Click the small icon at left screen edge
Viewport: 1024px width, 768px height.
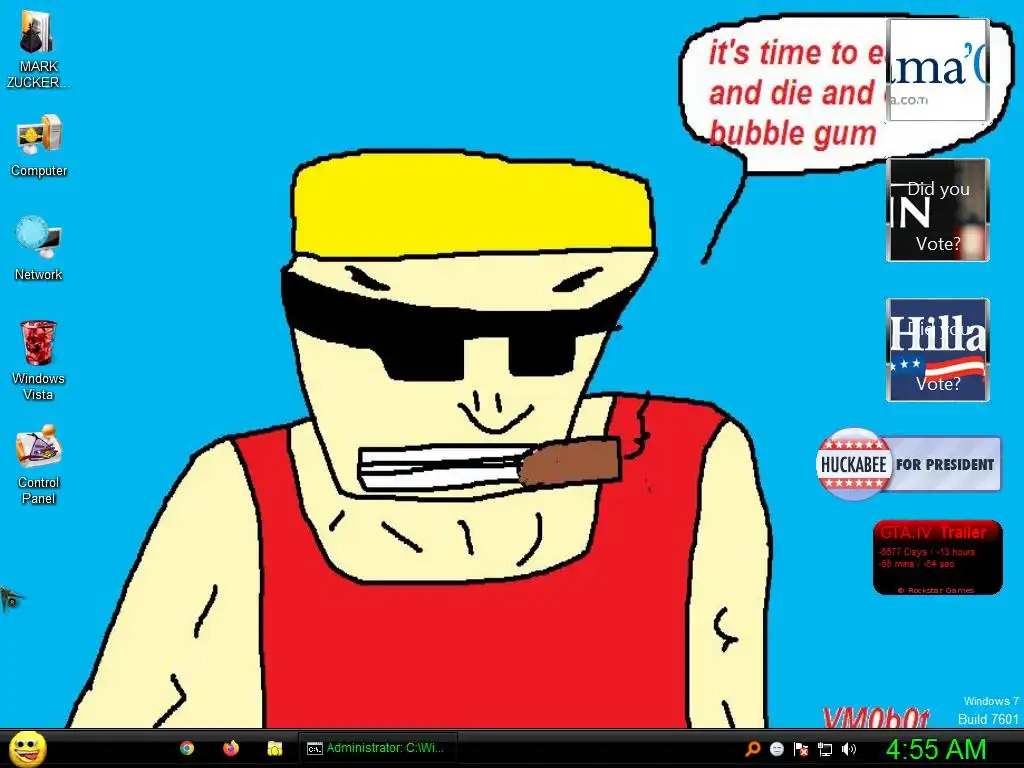click(10, 598)
